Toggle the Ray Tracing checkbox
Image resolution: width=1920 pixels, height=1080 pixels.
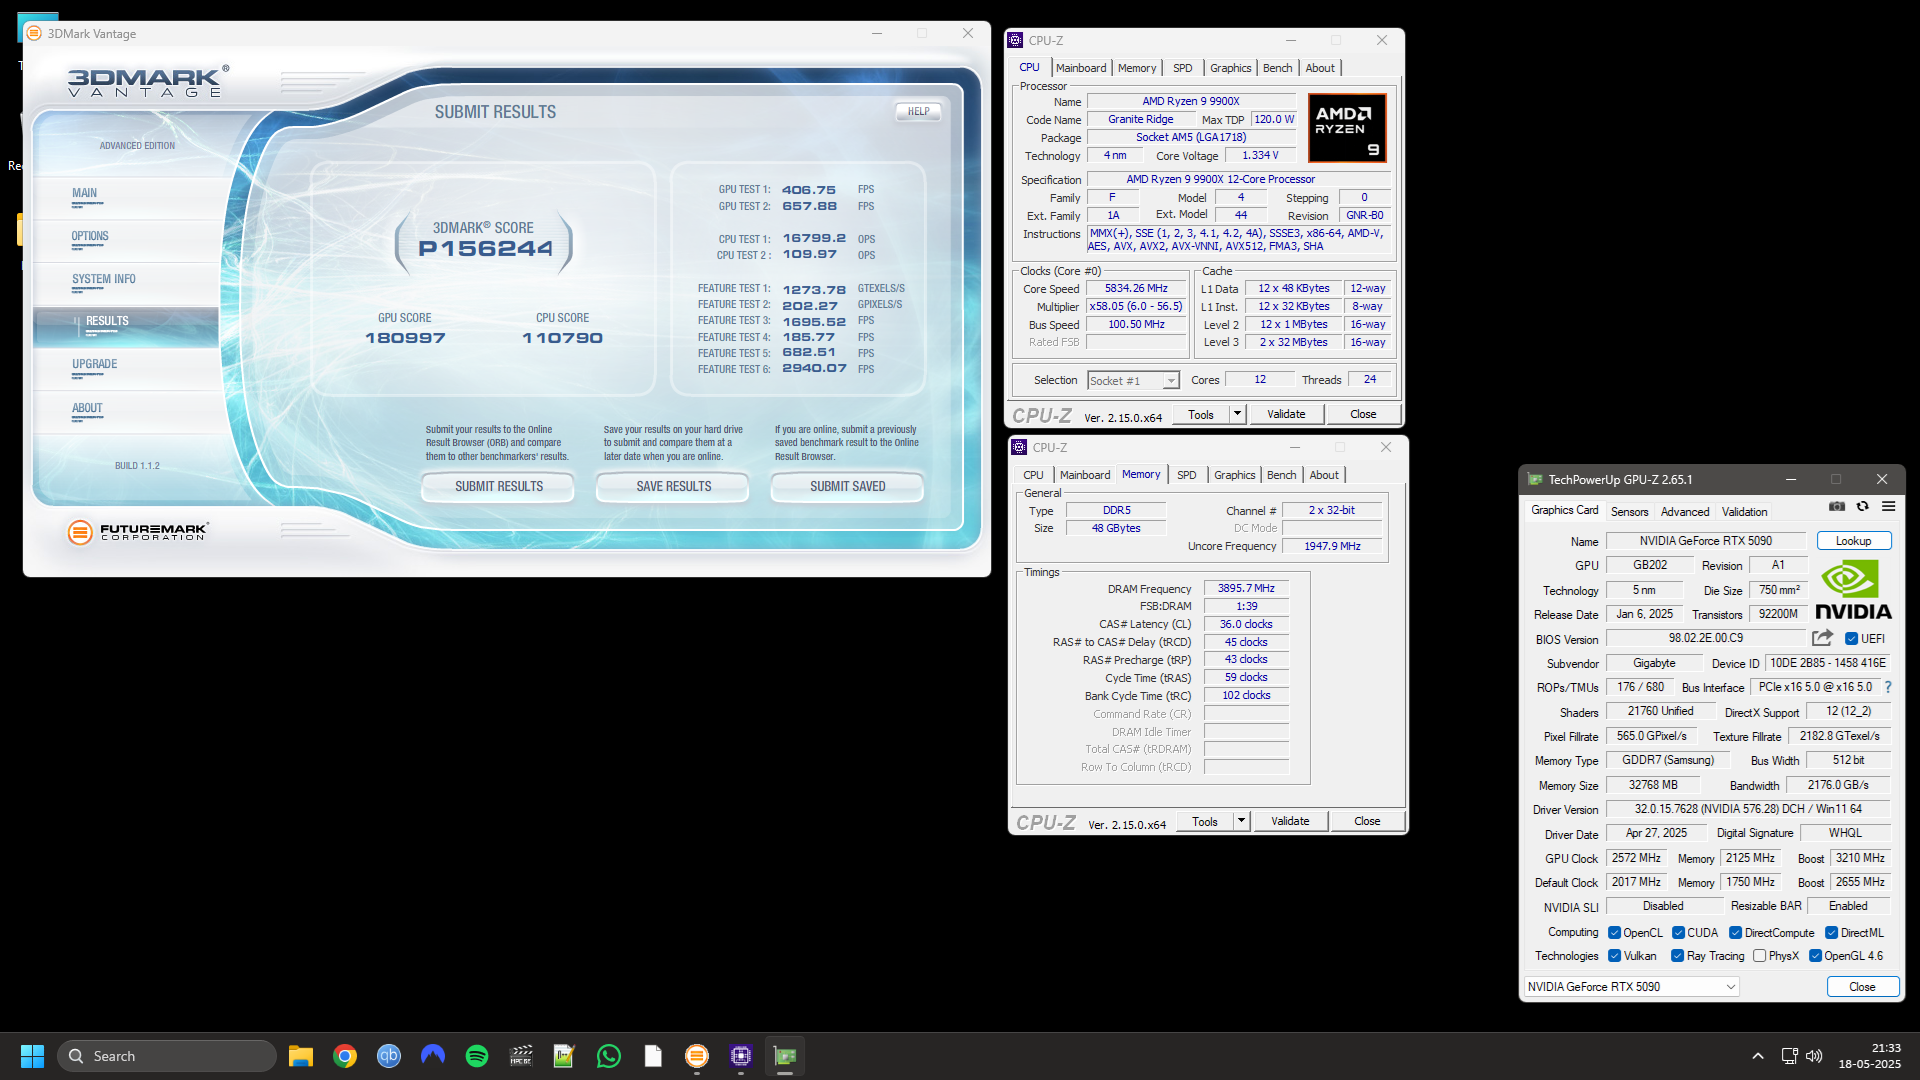pos(1677,956)
